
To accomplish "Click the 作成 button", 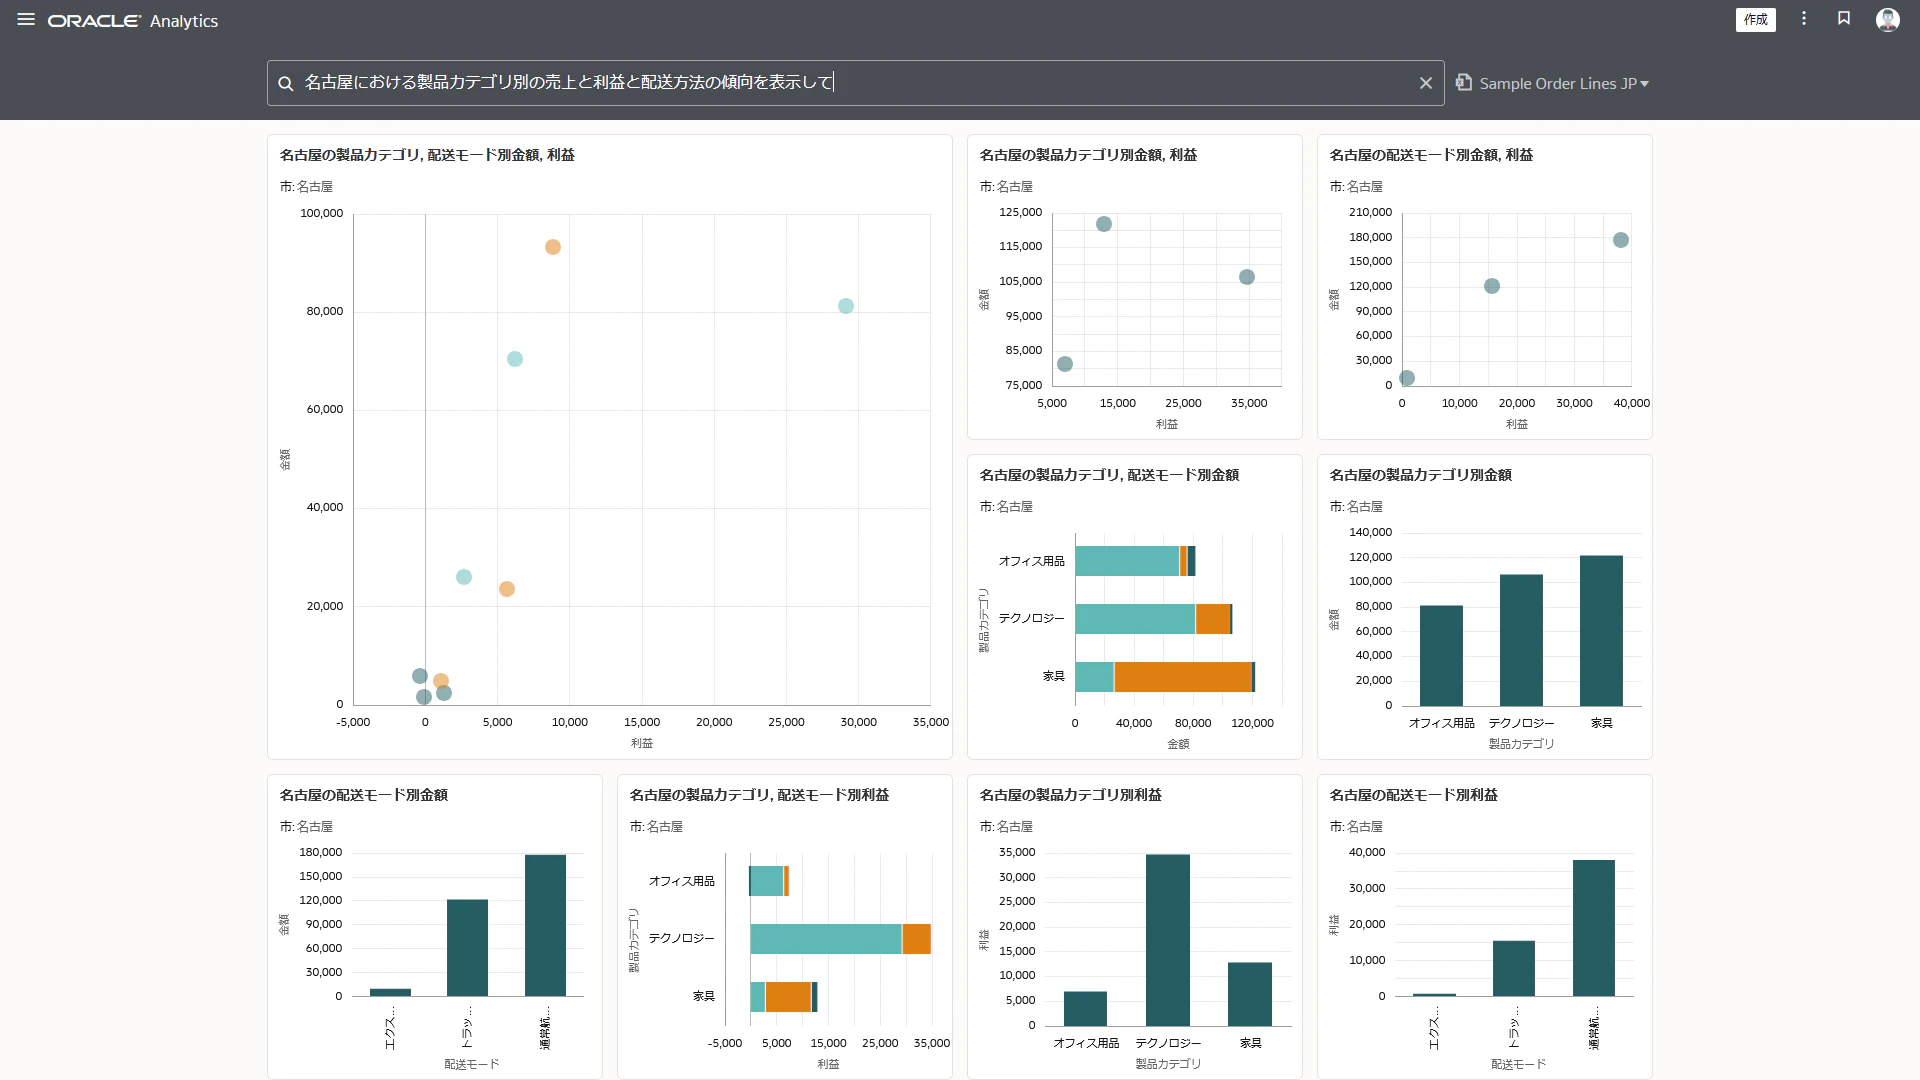I will (x=1755, y=20).
